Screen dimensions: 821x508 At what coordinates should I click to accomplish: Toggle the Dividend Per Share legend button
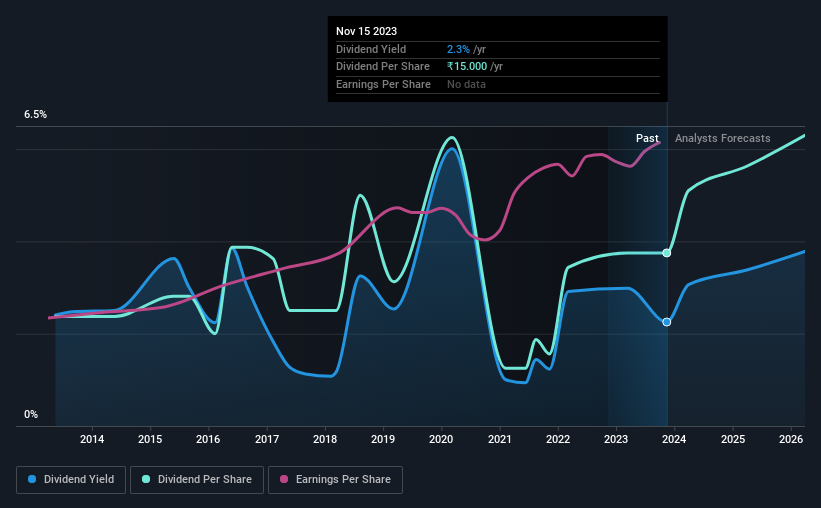pos(197,480)
